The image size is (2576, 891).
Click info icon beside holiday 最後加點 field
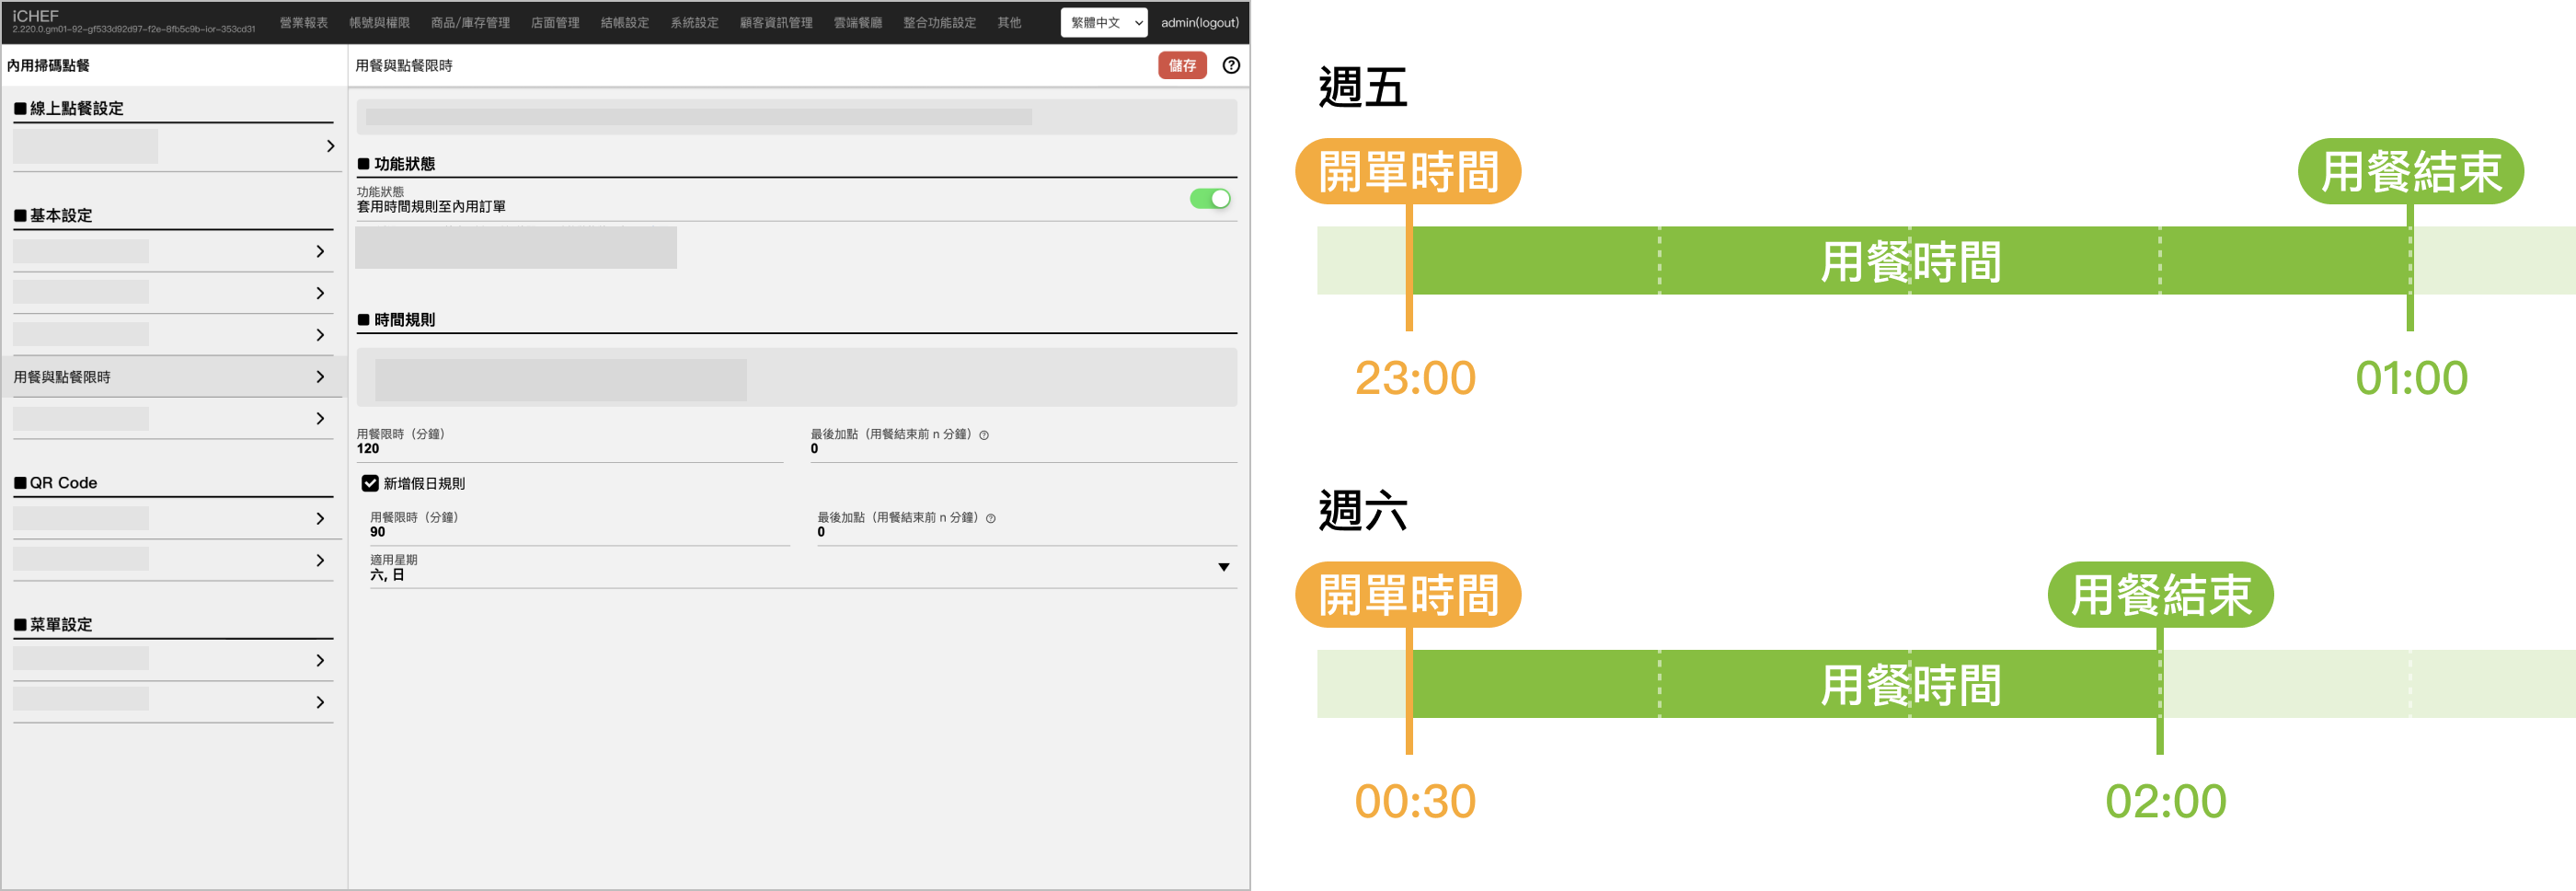pos(991,518)
